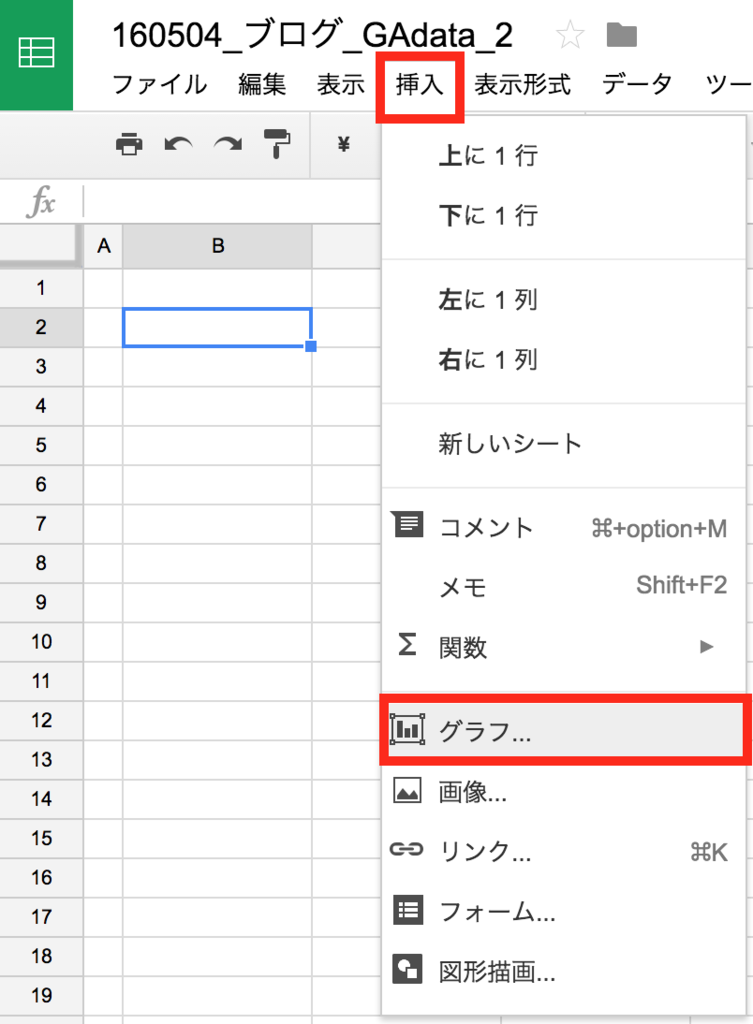Open the Google Sheets home icon
This screenshot has width=753, height=1024.
pyautogui.click(x=36, y=54)
